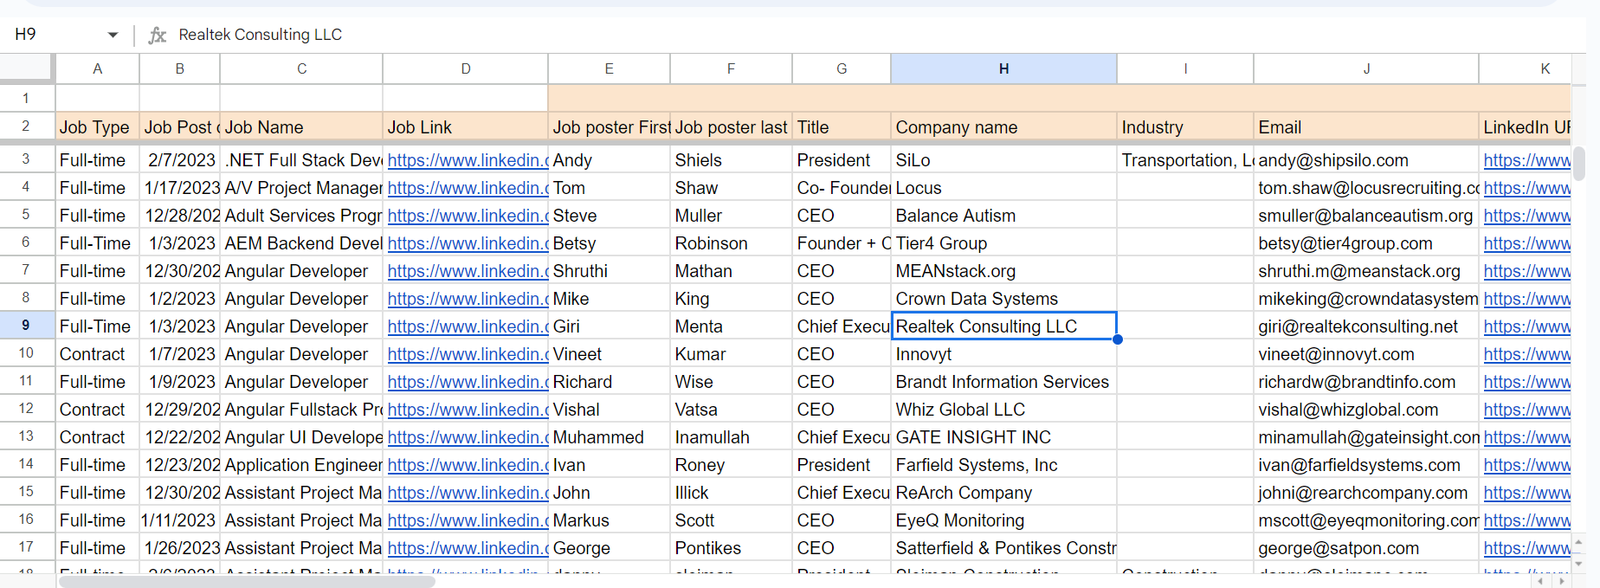Click last name 'Pontikes'
The height and width of the screenshot is (588, 1600).
click(731, 548)
